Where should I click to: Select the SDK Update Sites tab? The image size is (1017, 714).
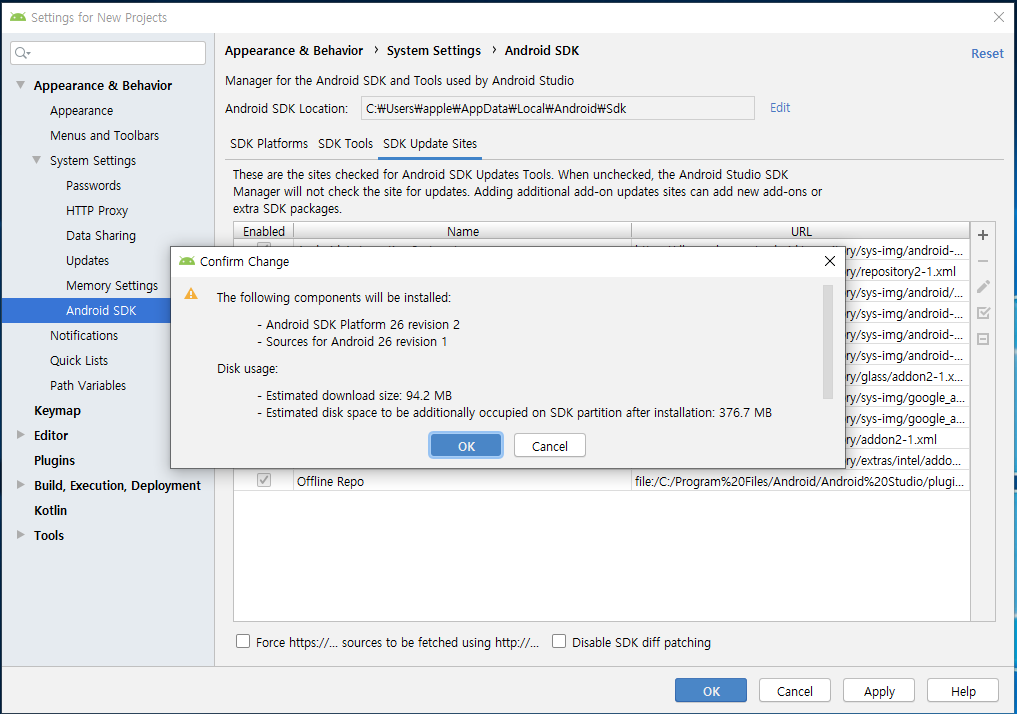pyautogui.click(x=430, y=143)
